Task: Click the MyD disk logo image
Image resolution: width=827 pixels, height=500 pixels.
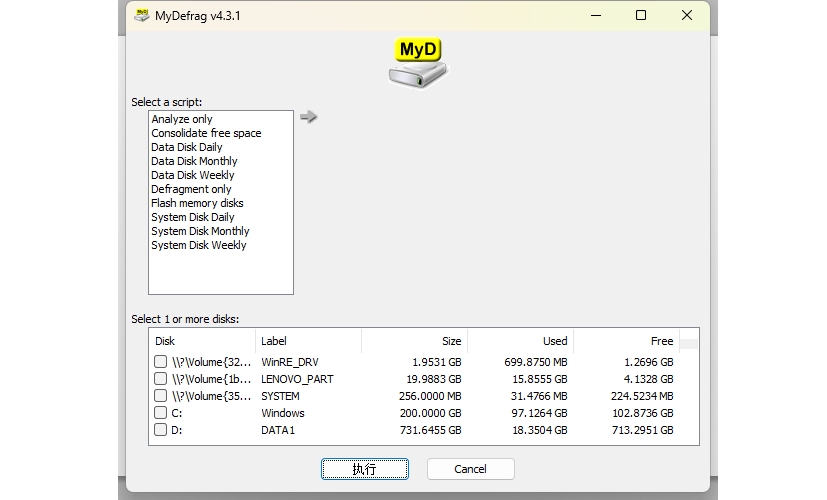Action: coord(418,63)
